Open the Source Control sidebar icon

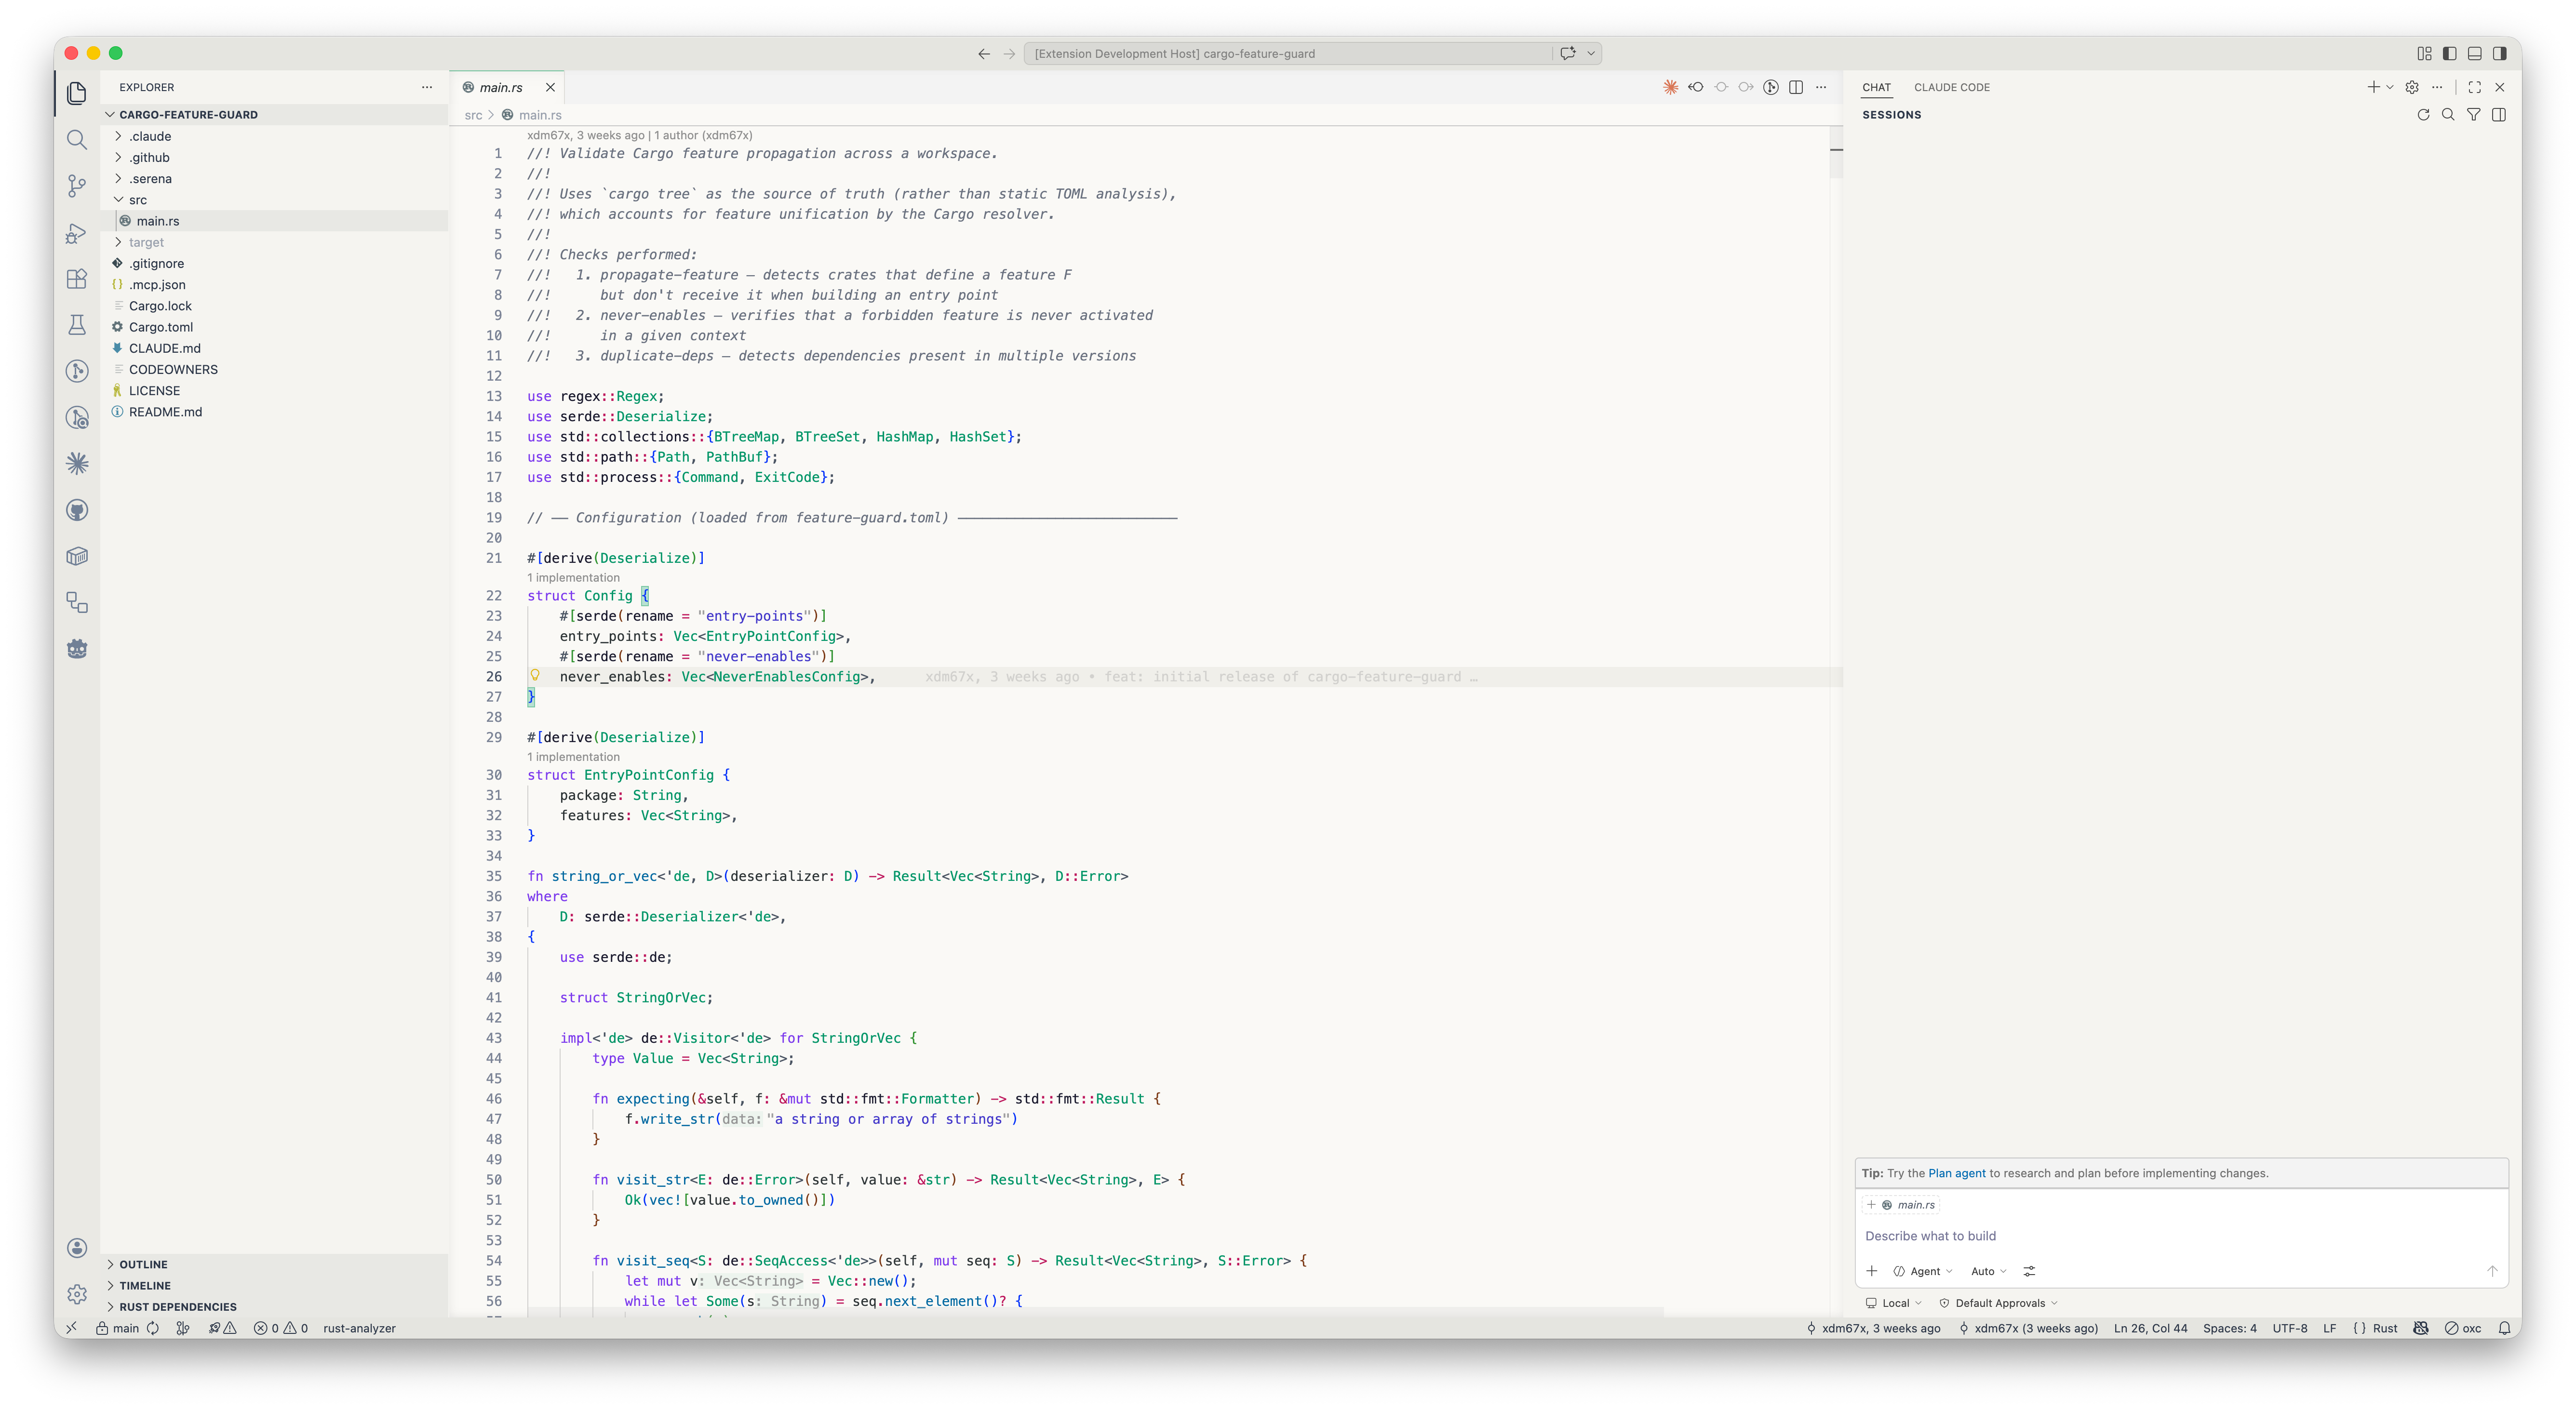pyautogui.click(x=77, y=186)
